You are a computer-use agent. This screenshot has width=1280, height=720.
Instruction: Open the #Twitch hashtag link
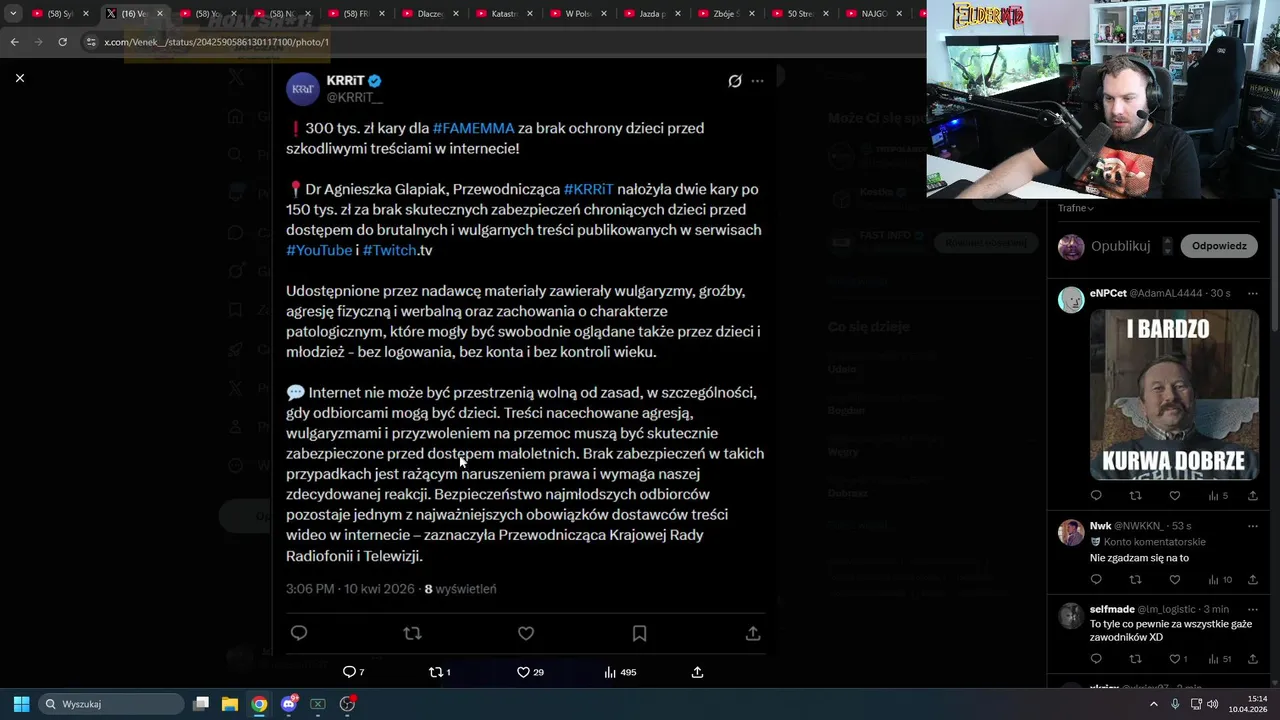pyautogui.click(x=390, y=250)
